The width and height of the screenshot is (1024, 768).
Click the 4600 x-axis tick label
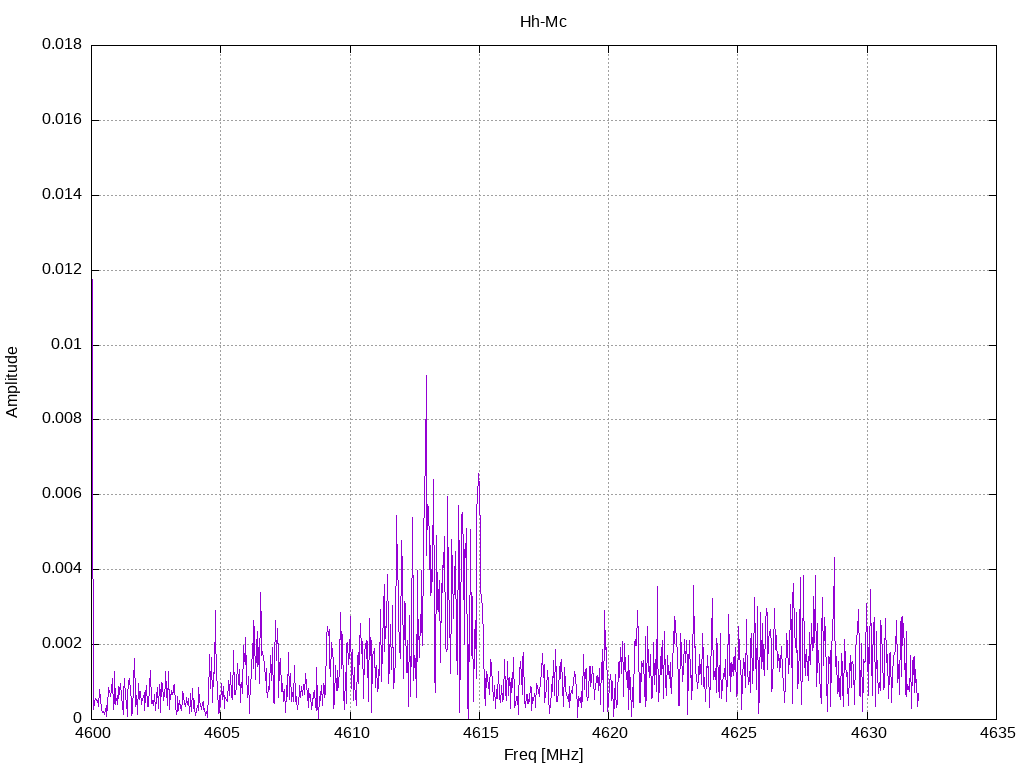pos(92,733)
